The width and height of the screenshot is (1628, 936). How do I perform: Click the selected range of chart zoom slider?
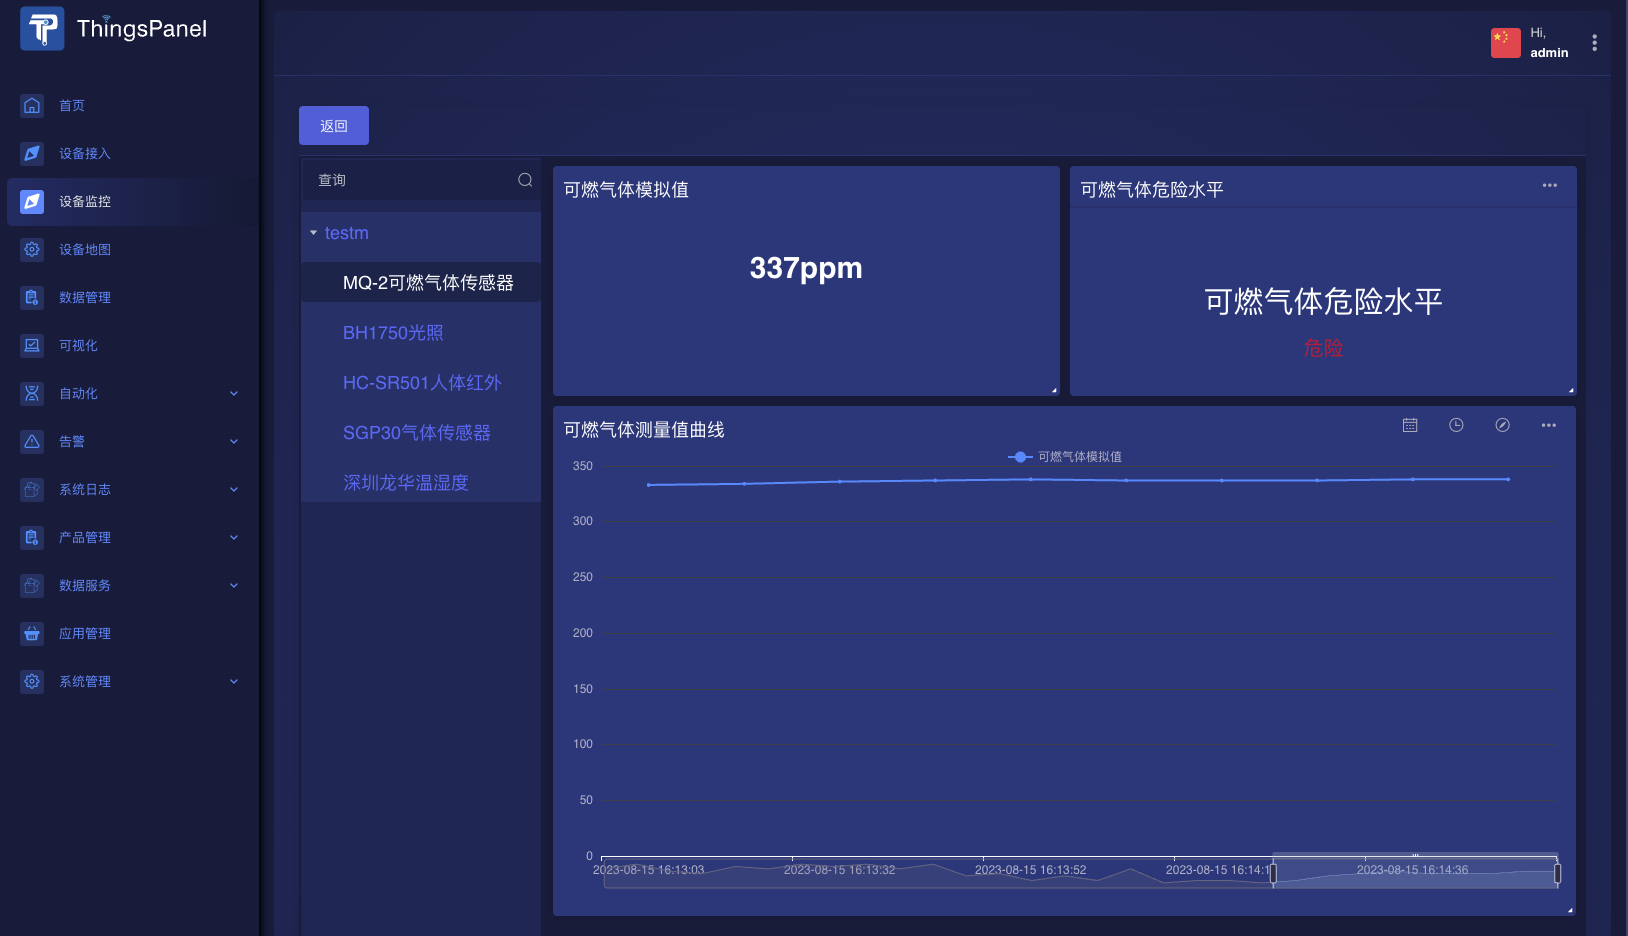click(x=1415, y=873)
